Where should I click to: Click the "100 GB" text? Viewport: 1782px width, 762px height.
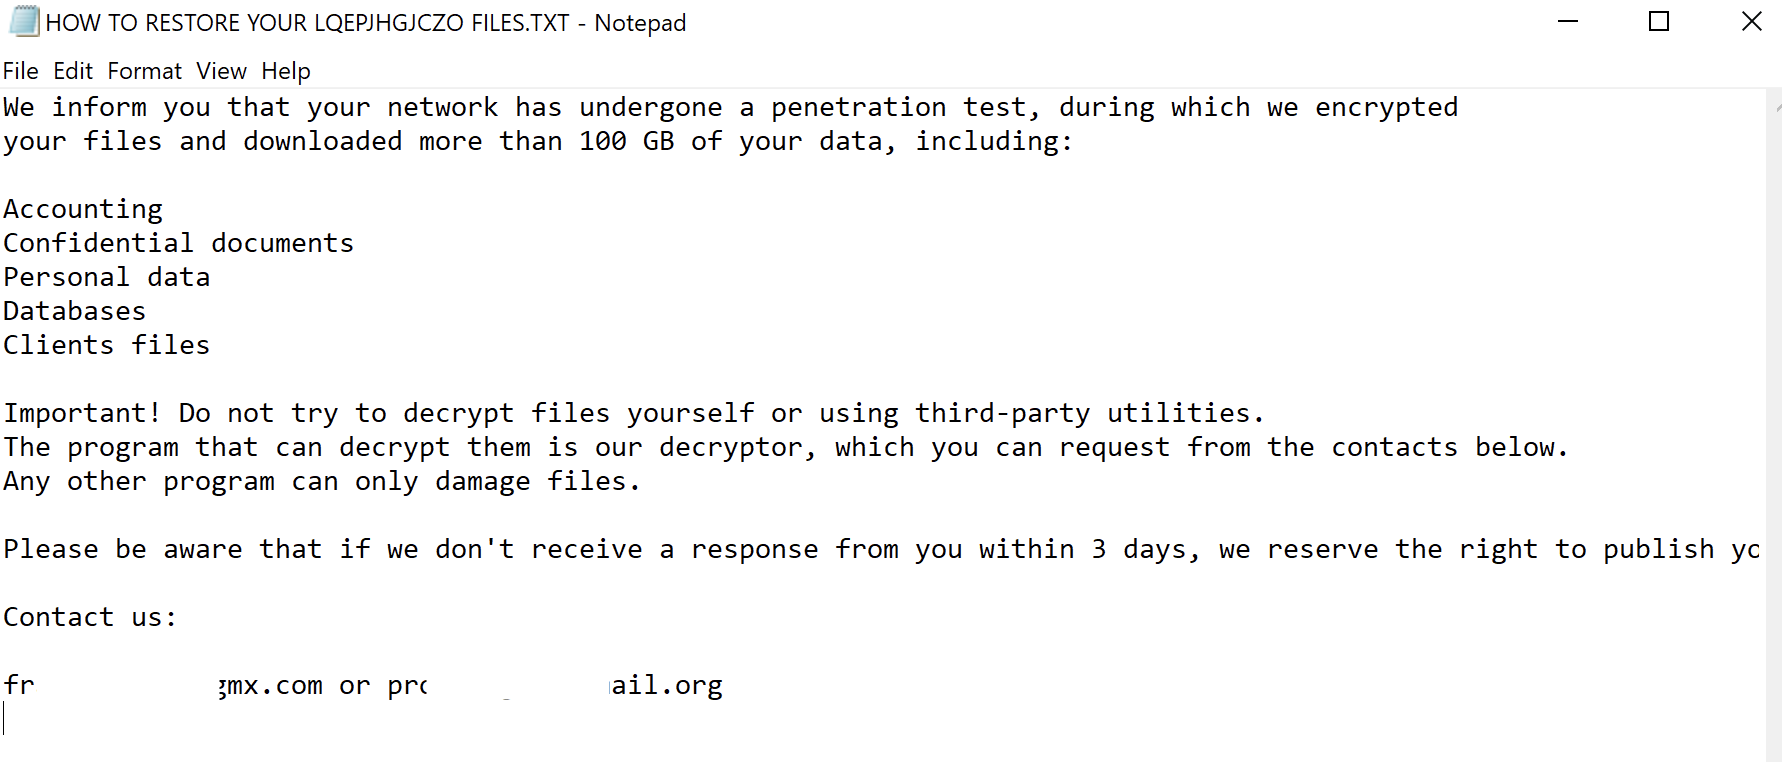(x=627, y=141)
